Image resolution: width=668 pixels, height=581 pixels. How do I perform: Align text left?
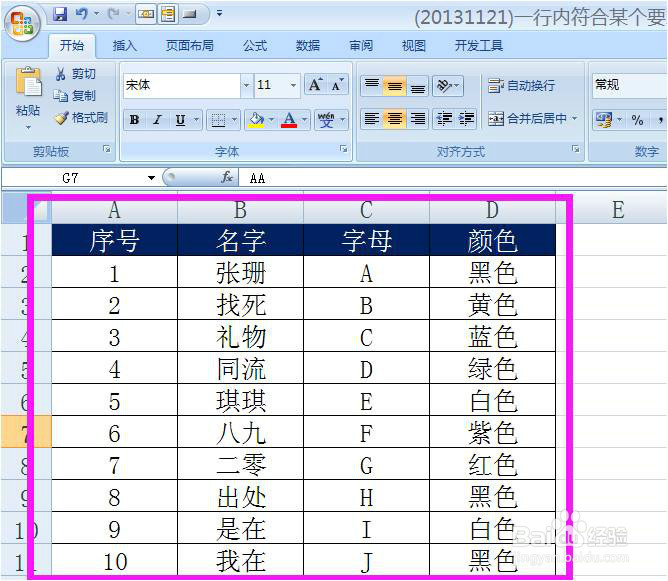click(372, 119)
